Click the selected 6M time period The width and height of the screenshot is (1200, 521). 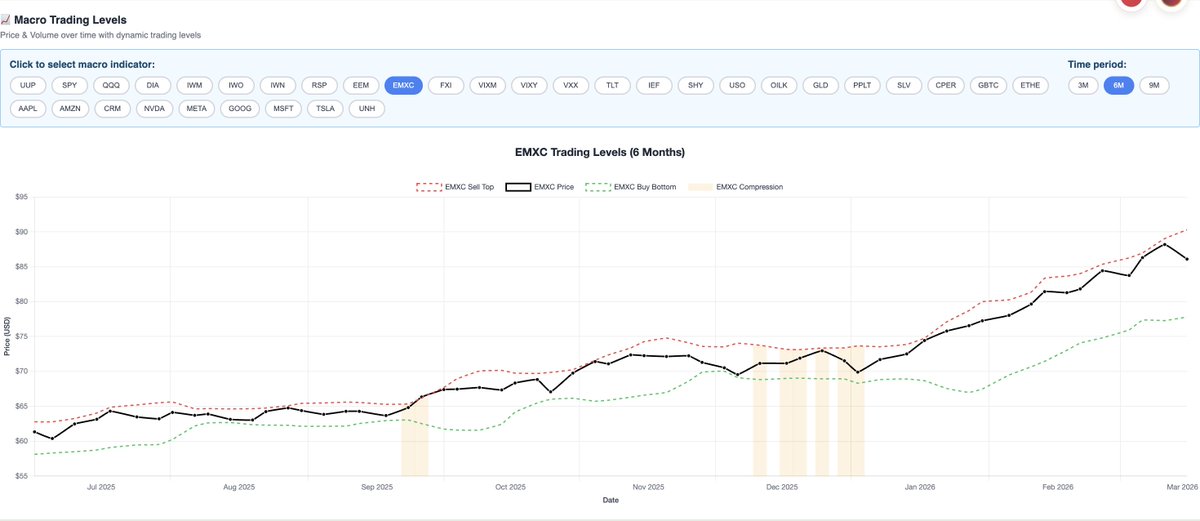(1119, 85)
